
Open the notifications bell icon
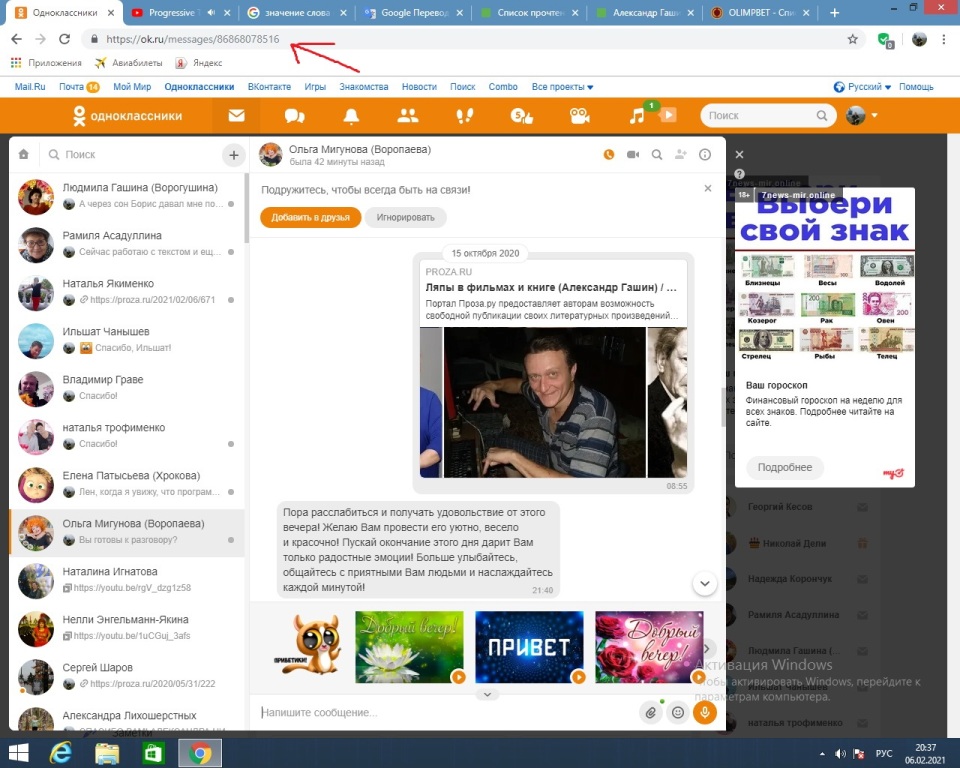click(x=351, y=115)
